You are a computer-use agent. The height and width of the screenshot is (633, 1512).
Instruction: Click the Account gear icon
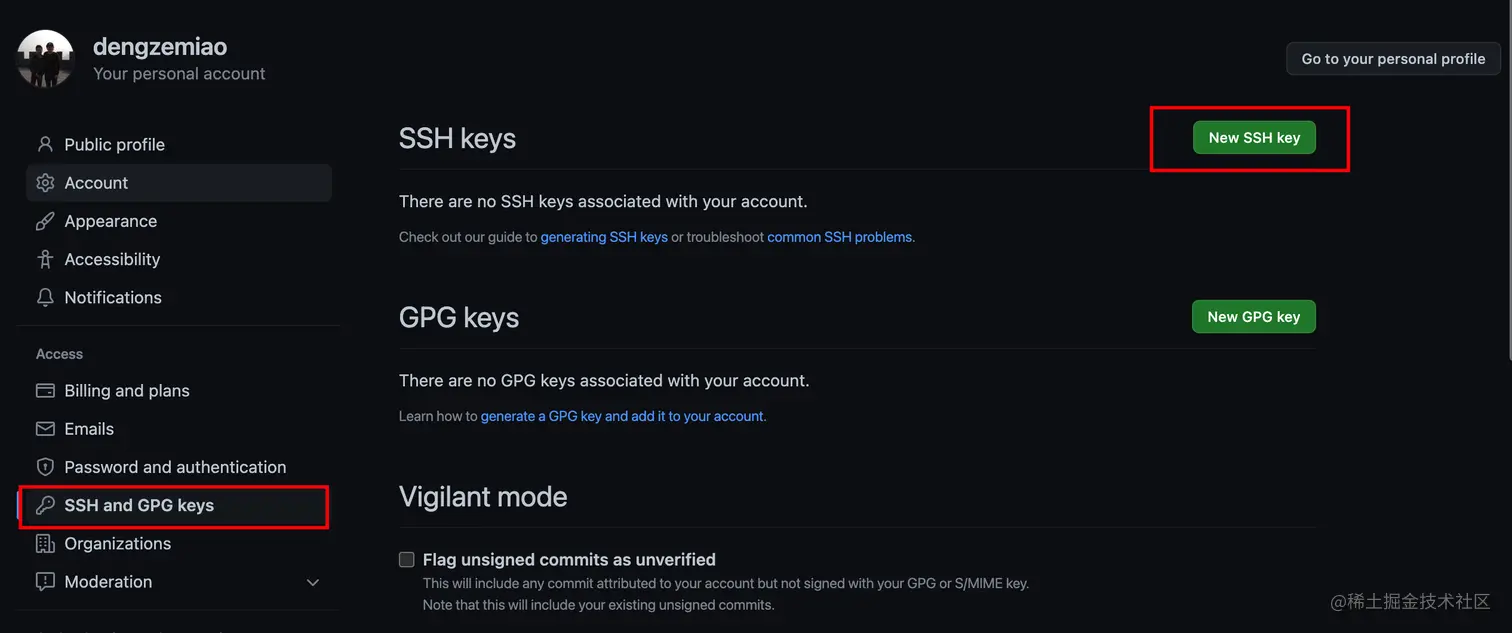(45, 183)
